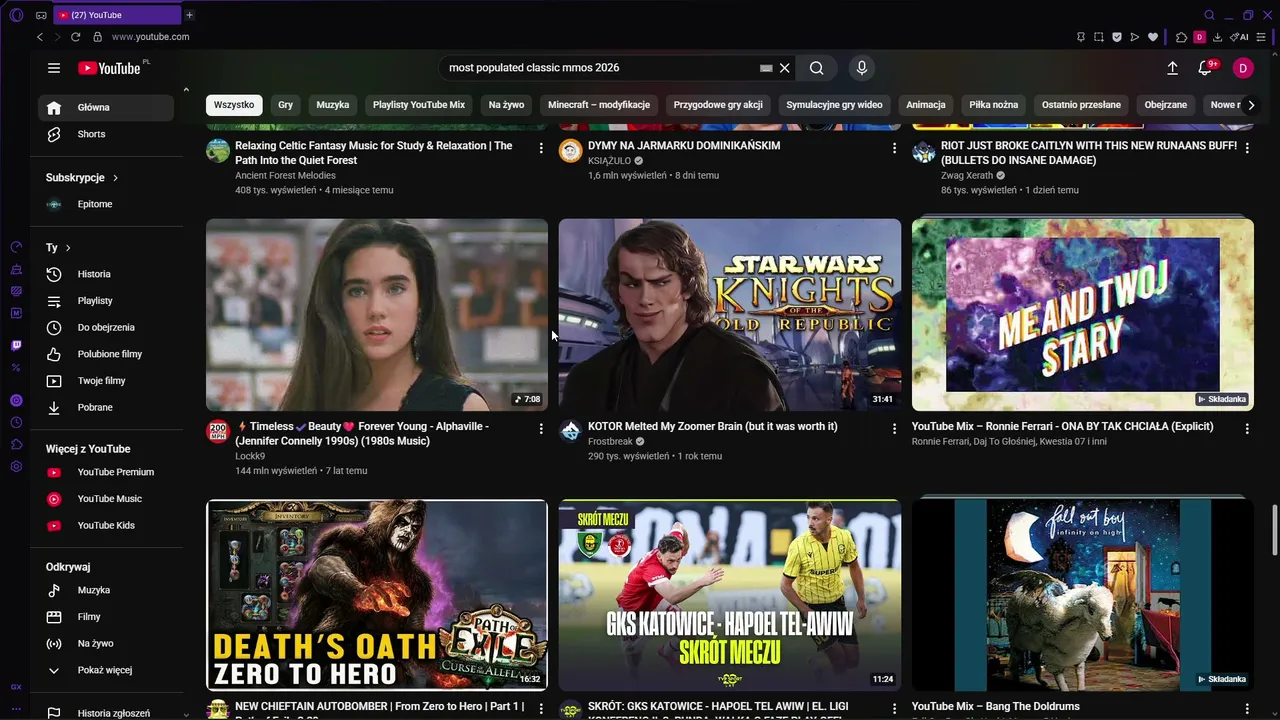Select the (27) YouTube tab
Viewport: 1280px width, 720px height.
coord(118,15)
